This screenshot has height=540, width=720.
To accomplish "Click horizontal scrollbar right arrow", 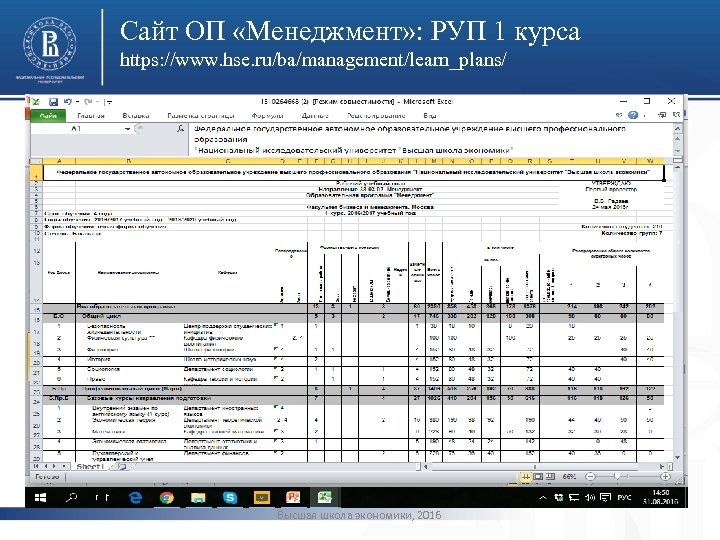I will 662,467.
